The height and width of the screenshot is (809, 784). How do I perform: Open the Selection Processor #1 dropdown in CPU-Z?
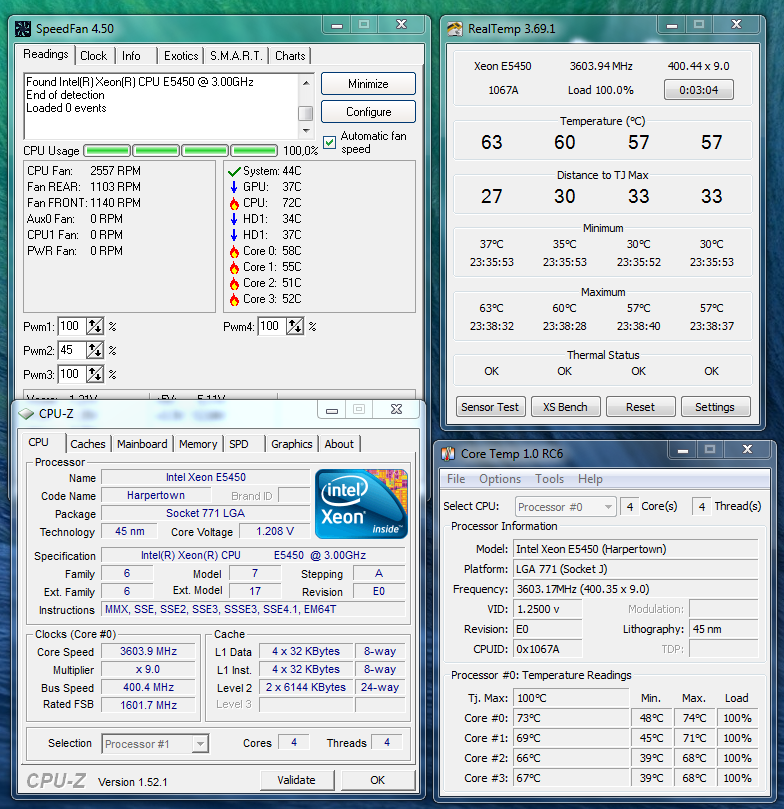click(x=155, y=743)
